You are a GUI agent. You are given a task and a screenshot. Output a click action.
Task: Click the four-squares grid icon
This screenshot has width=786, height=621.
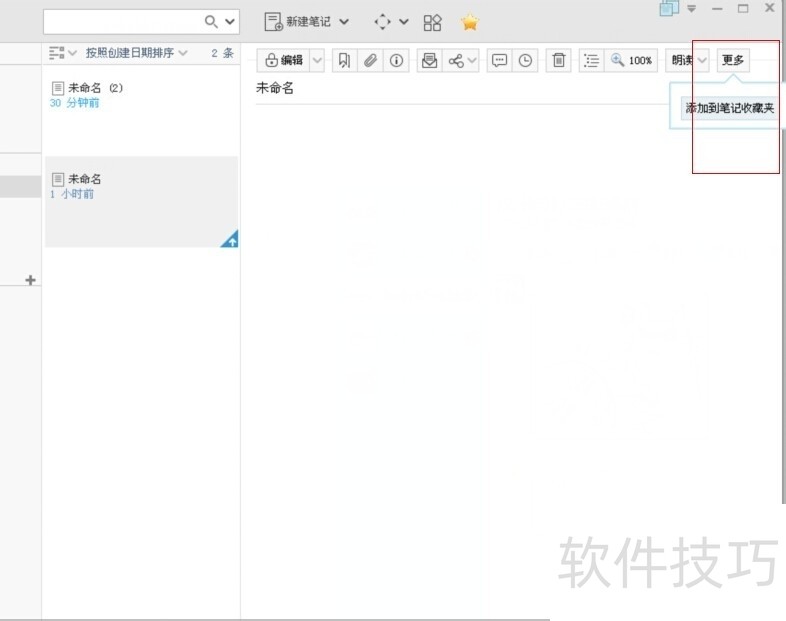[x=432, y=22]
